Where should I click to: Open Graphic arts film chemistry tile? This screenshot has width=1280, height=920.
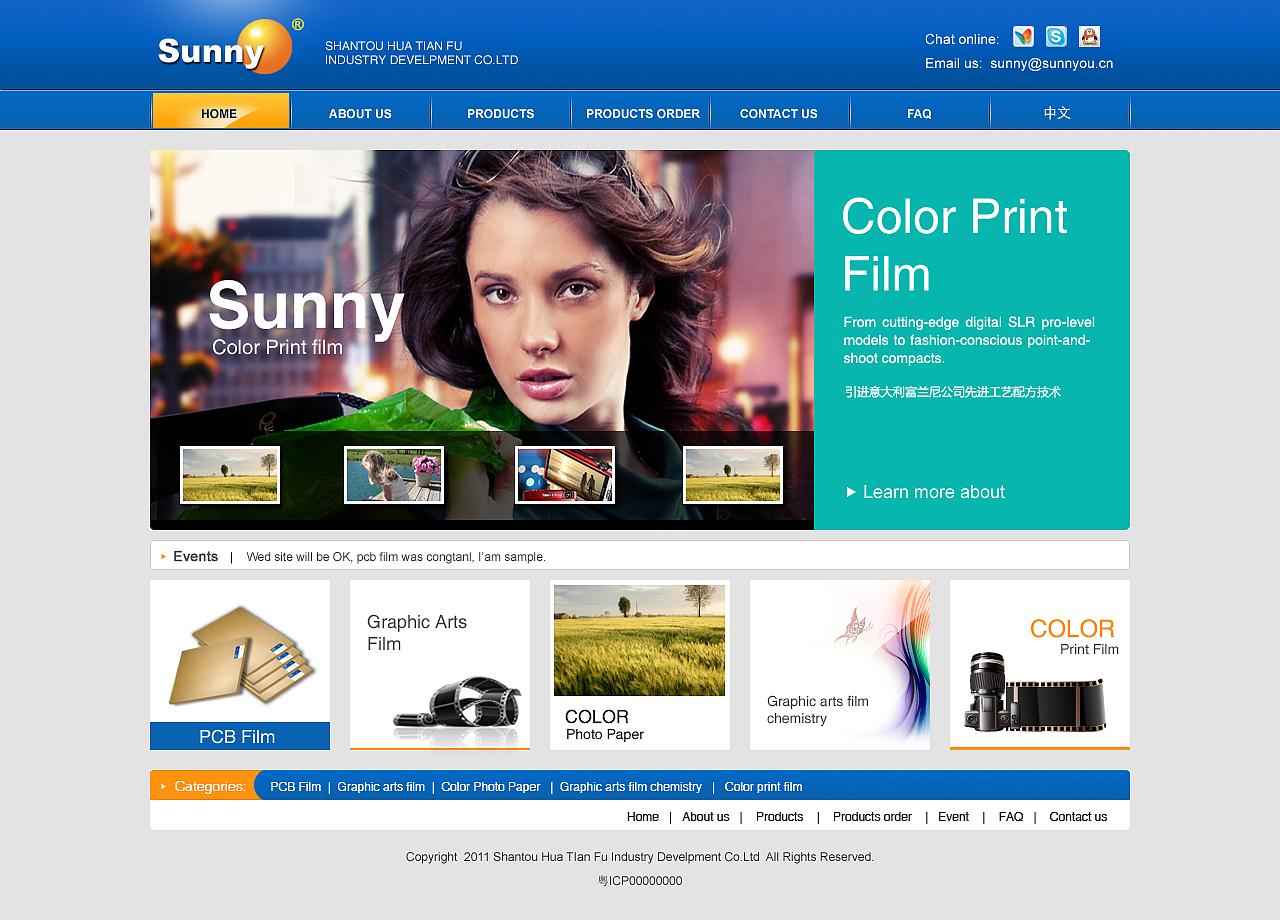(x=840, y=665)
